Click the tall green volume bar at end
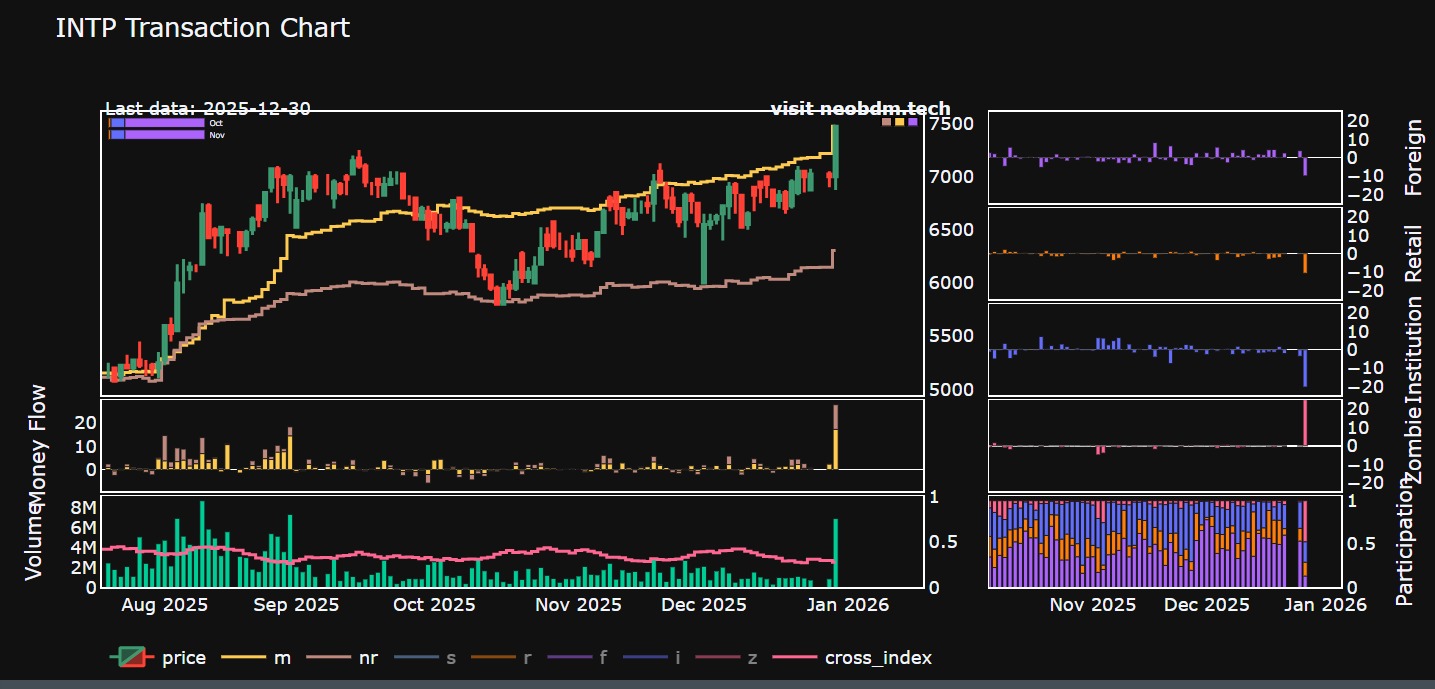 [x=836, y=552]
